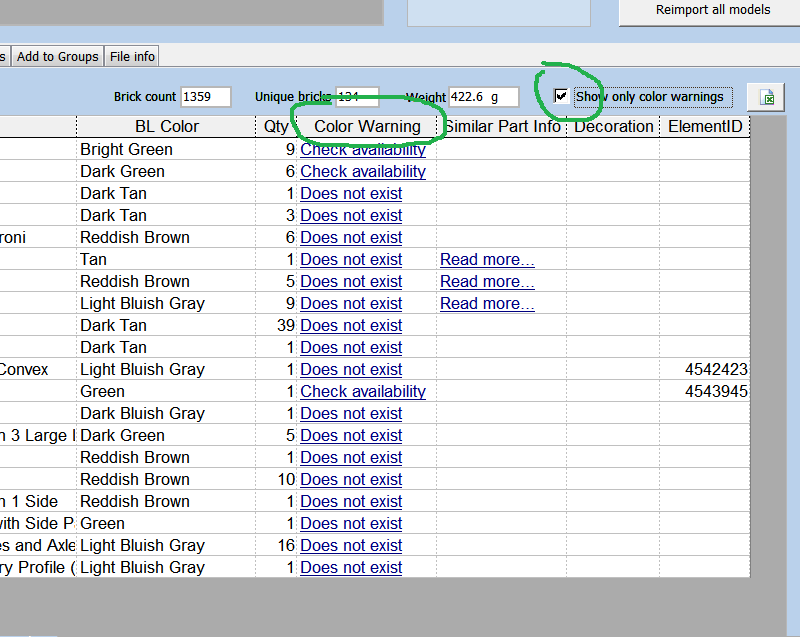Open Does not exist for Dark Green quantity 5
This screenshot has width=800, height=637.
(x=351, y=436)
